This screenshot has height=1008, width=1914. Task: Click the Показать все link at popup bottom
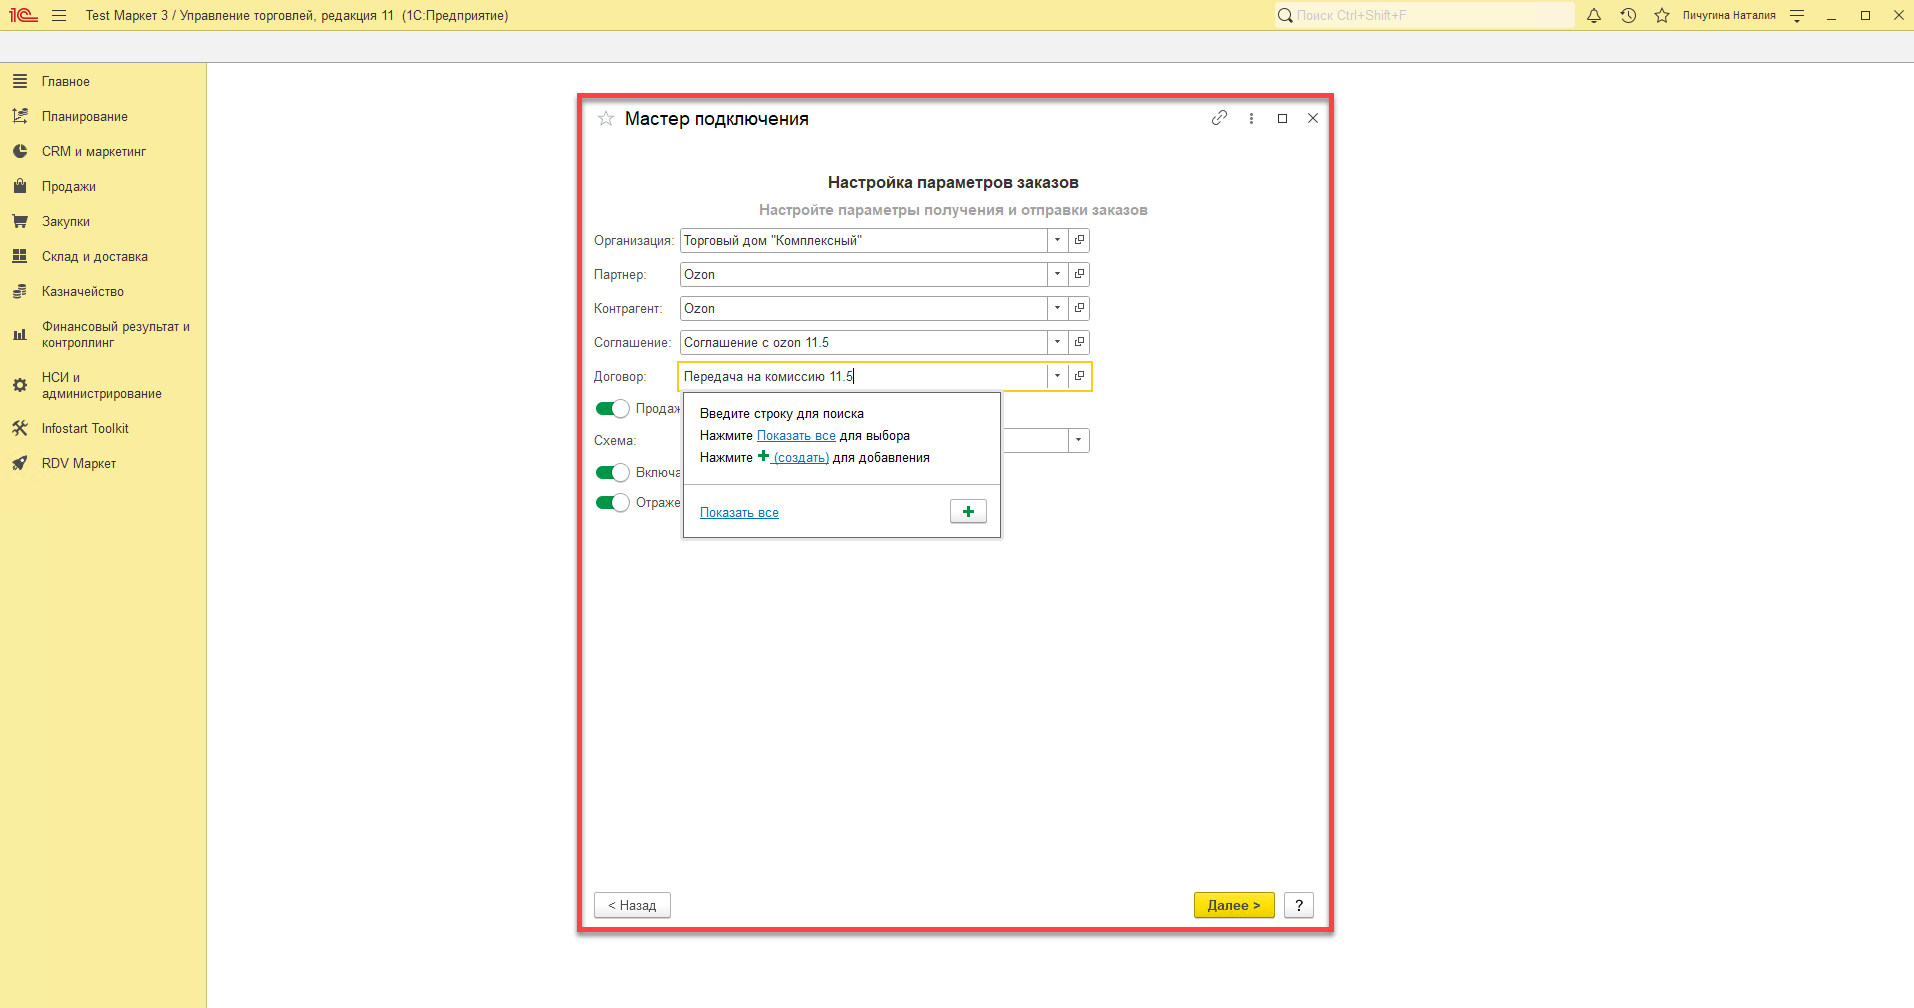tap(739, 513)
